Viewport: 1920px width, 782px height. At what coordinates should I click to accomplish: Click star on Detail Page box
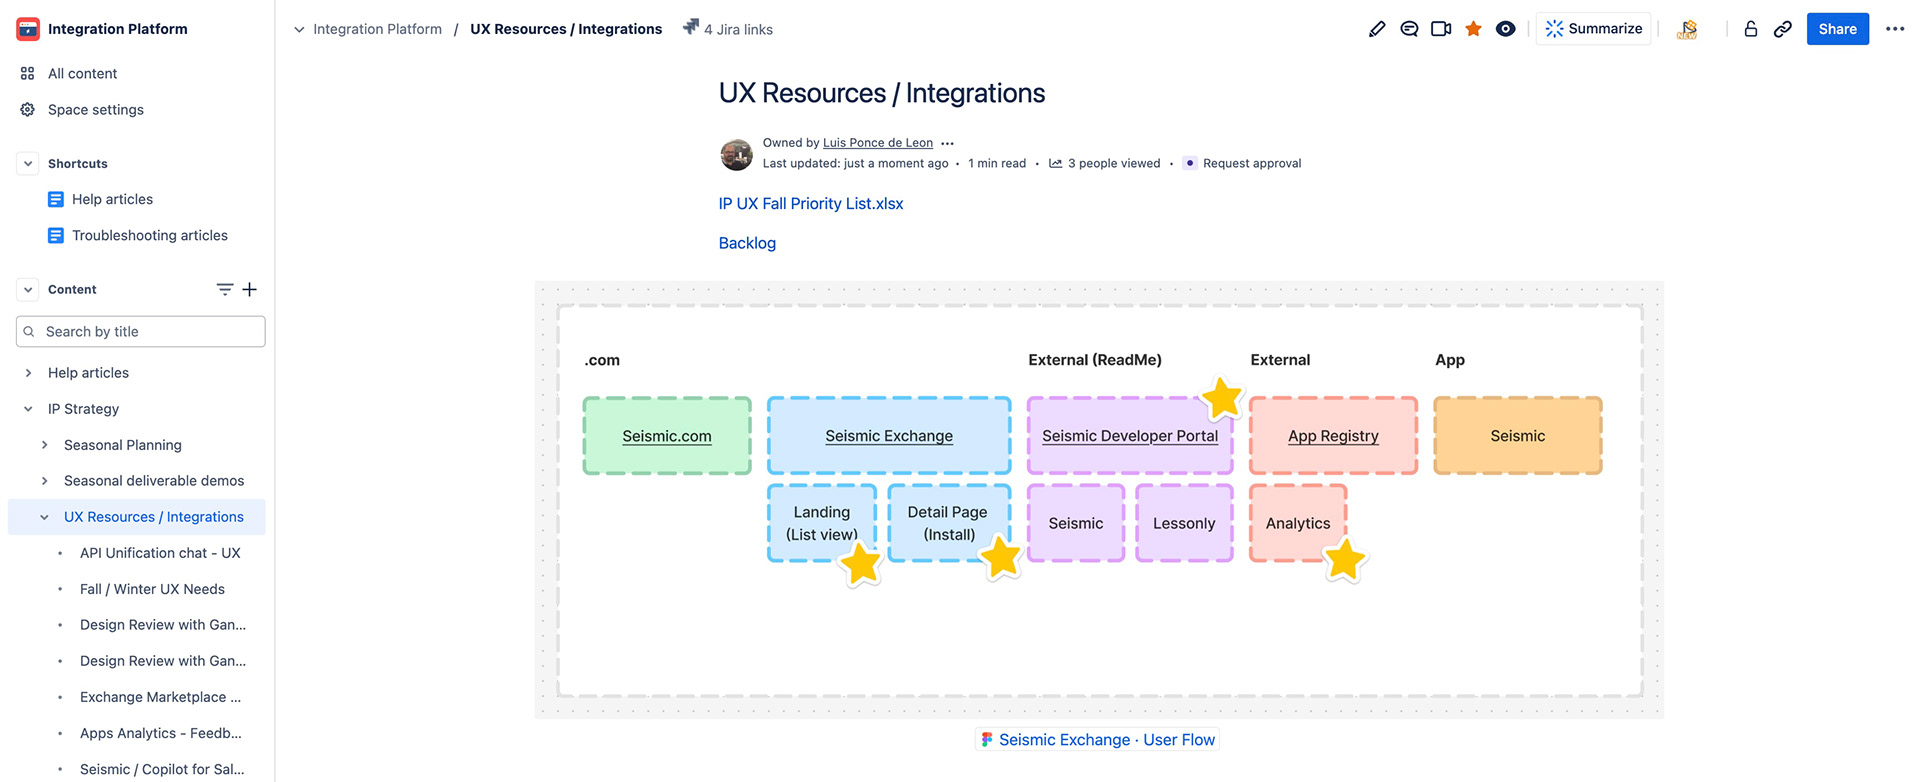[x=1000, y=557]
